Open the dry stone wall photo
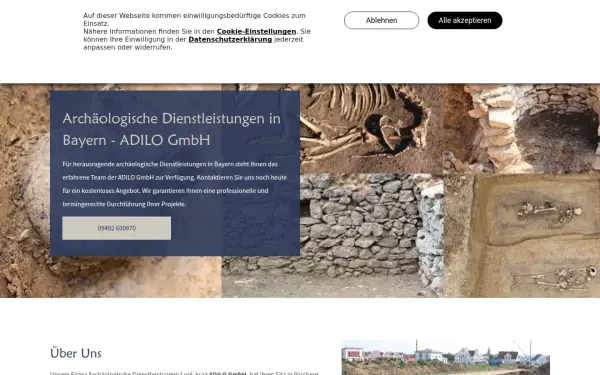The width and height of the screenshot is (600, 375). [333, 236]
